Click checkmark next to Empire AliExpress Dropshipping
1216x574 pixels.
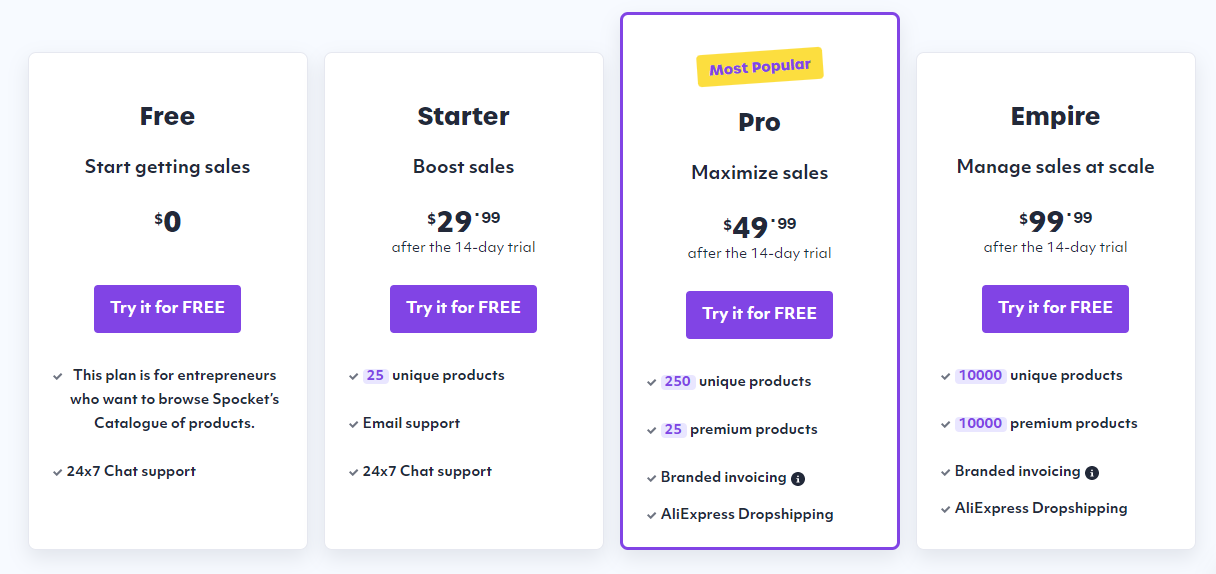point(945,509)
